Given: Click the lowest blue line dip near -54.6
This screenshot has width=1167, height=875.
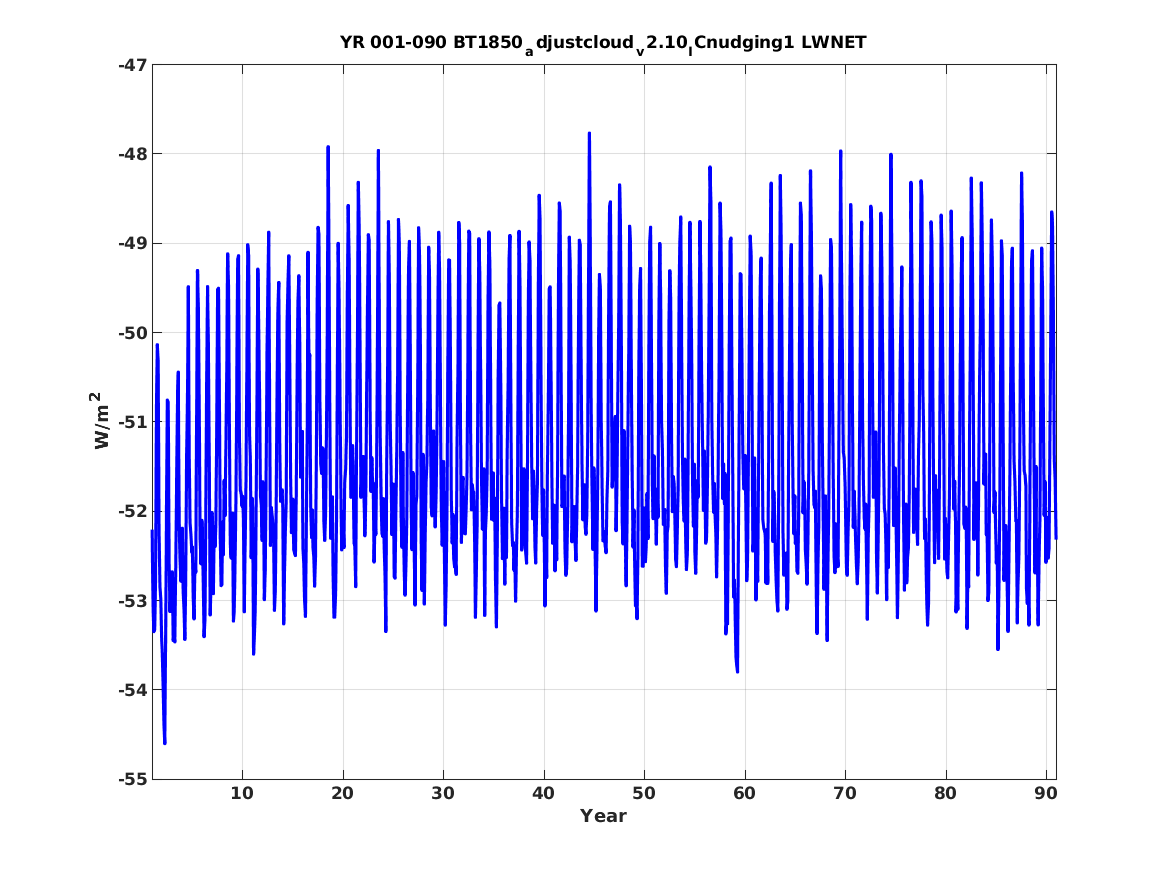Looking at the screenshot, I should coord(164,742).
